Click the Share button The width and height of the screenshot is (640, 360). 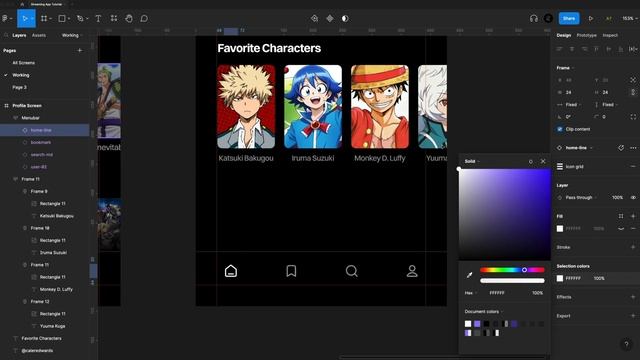tap(569, 18)
